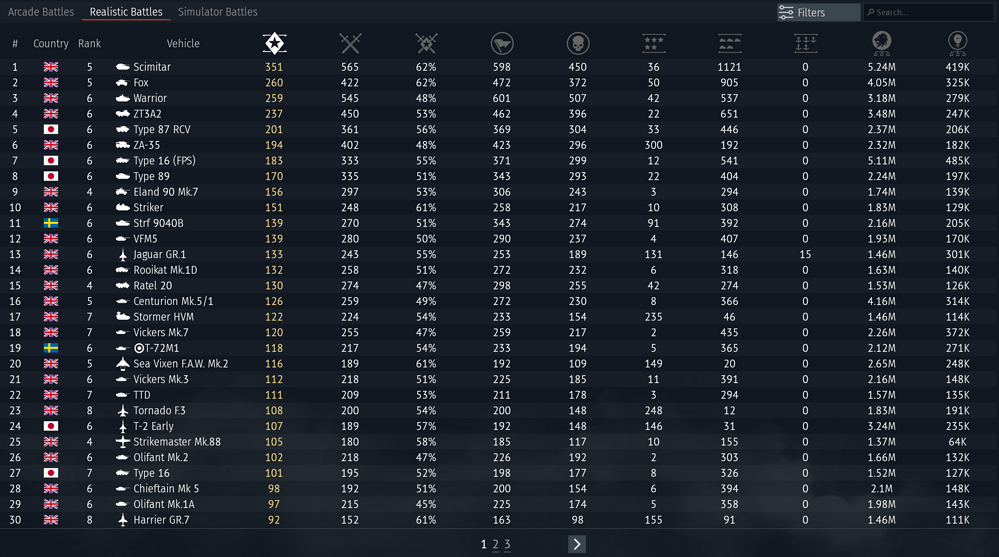Click the next page arrow button
999x557 pixels.
click(x=577, y=545)
